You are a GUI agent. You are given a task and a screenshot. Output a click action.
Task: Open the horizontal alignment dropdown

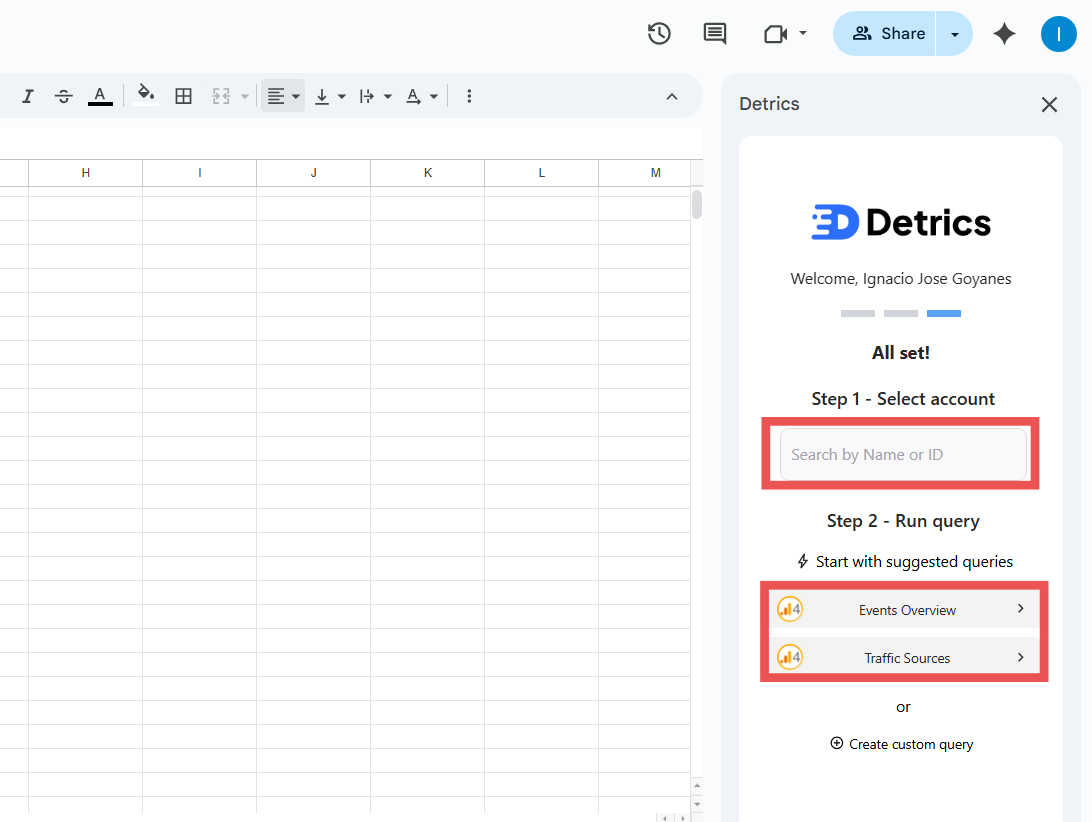(x=295, y=96)
